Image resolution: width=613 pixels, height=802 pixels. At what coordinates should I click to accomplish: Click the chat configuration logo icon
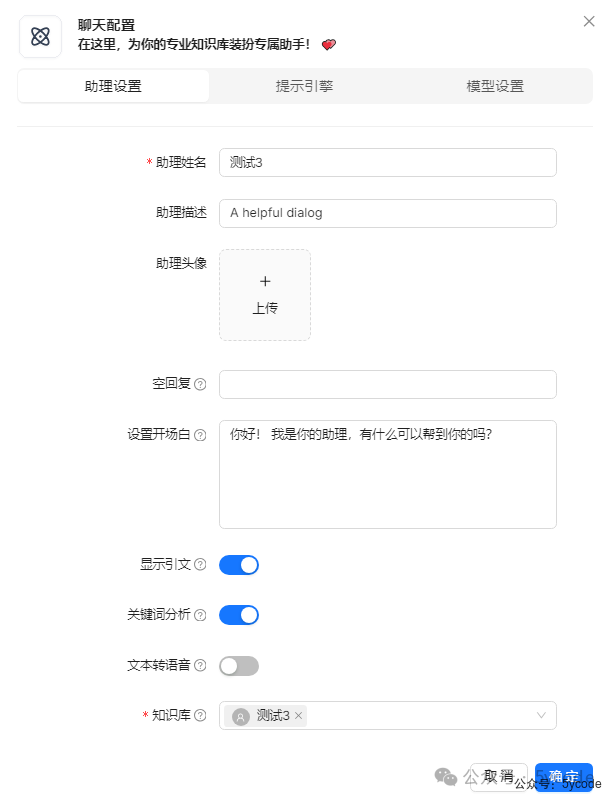tap(39, 36)
